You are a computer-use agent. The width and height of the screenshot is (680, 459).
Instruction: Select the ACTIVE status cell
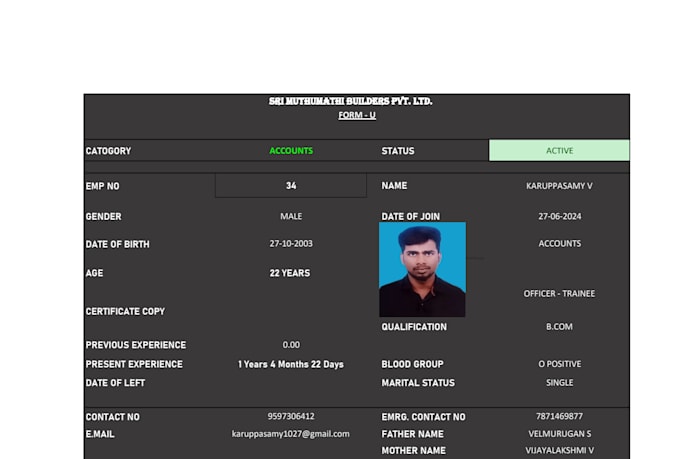(x=559, y=151)
